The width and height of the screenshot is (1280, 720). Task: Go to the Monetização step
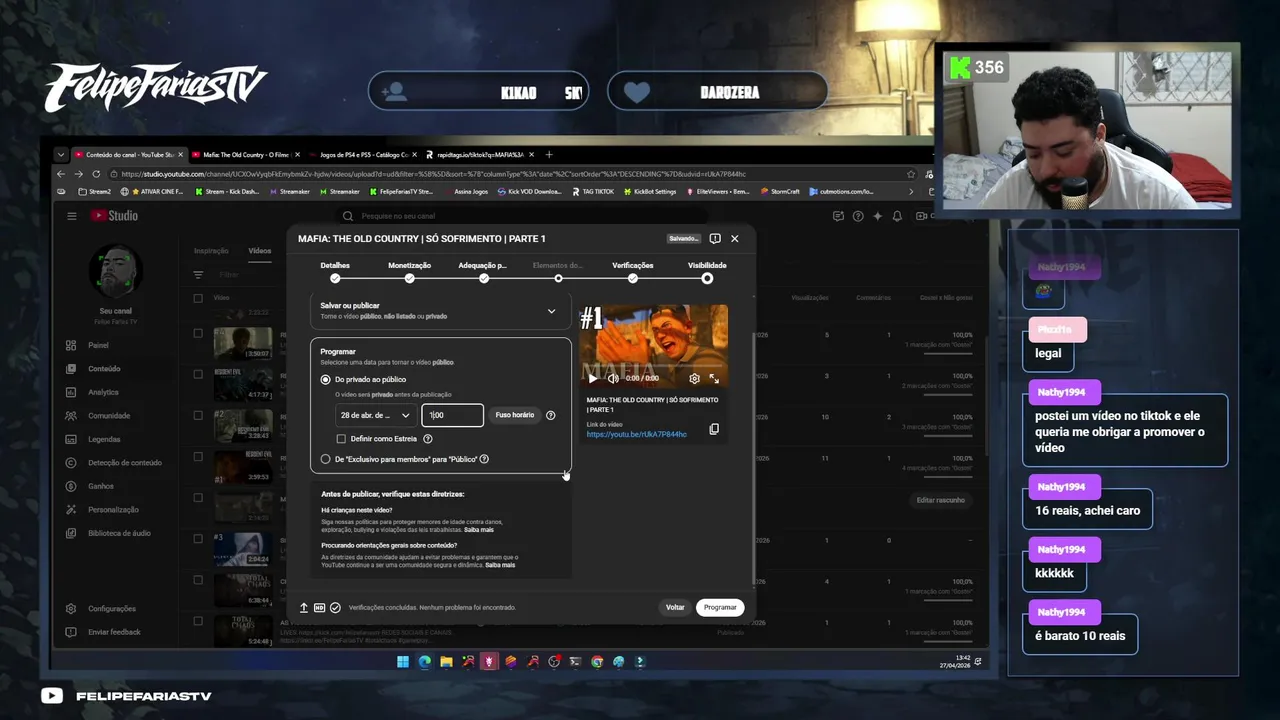coord(409,271)
